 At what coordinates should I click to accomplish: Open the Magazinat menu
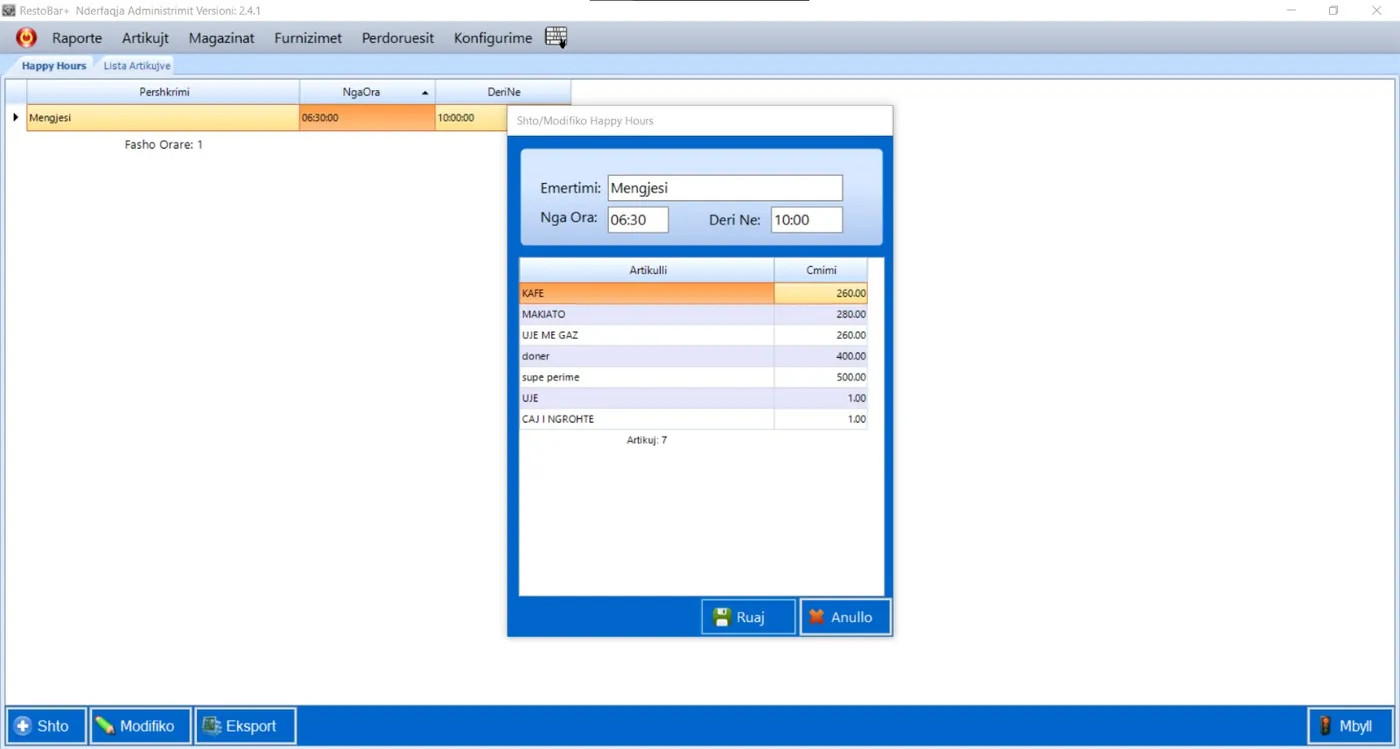tap(222, 38)
